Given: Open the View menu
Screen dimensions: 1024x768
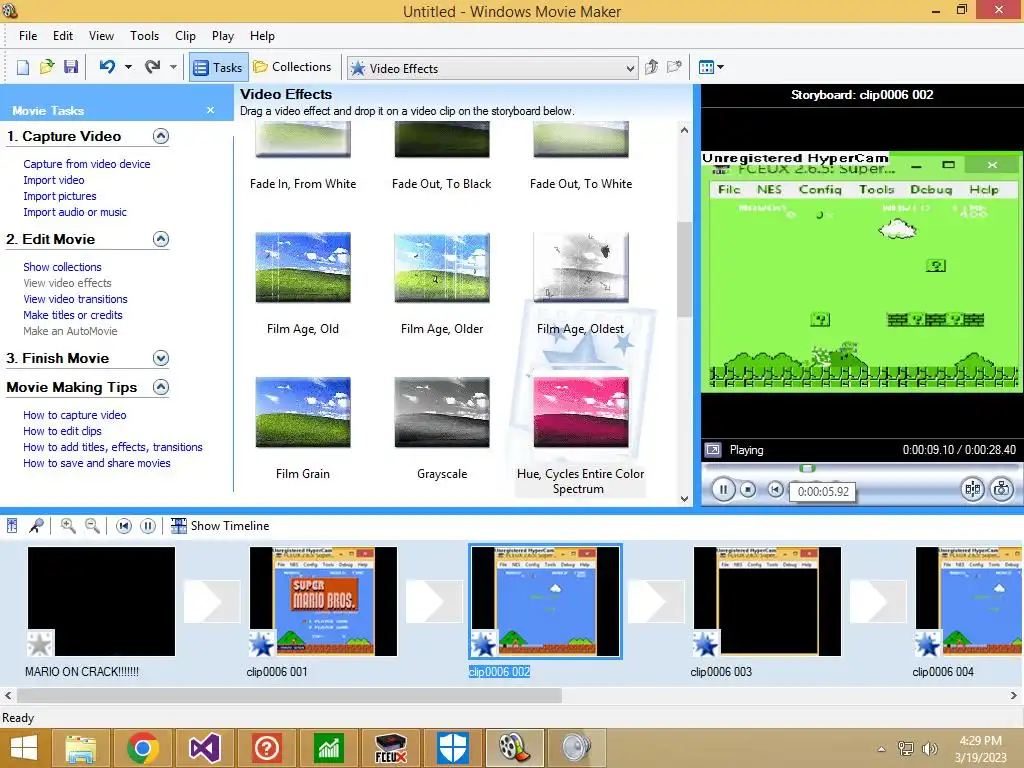Looking at the screenshot, I should [101, 36].
